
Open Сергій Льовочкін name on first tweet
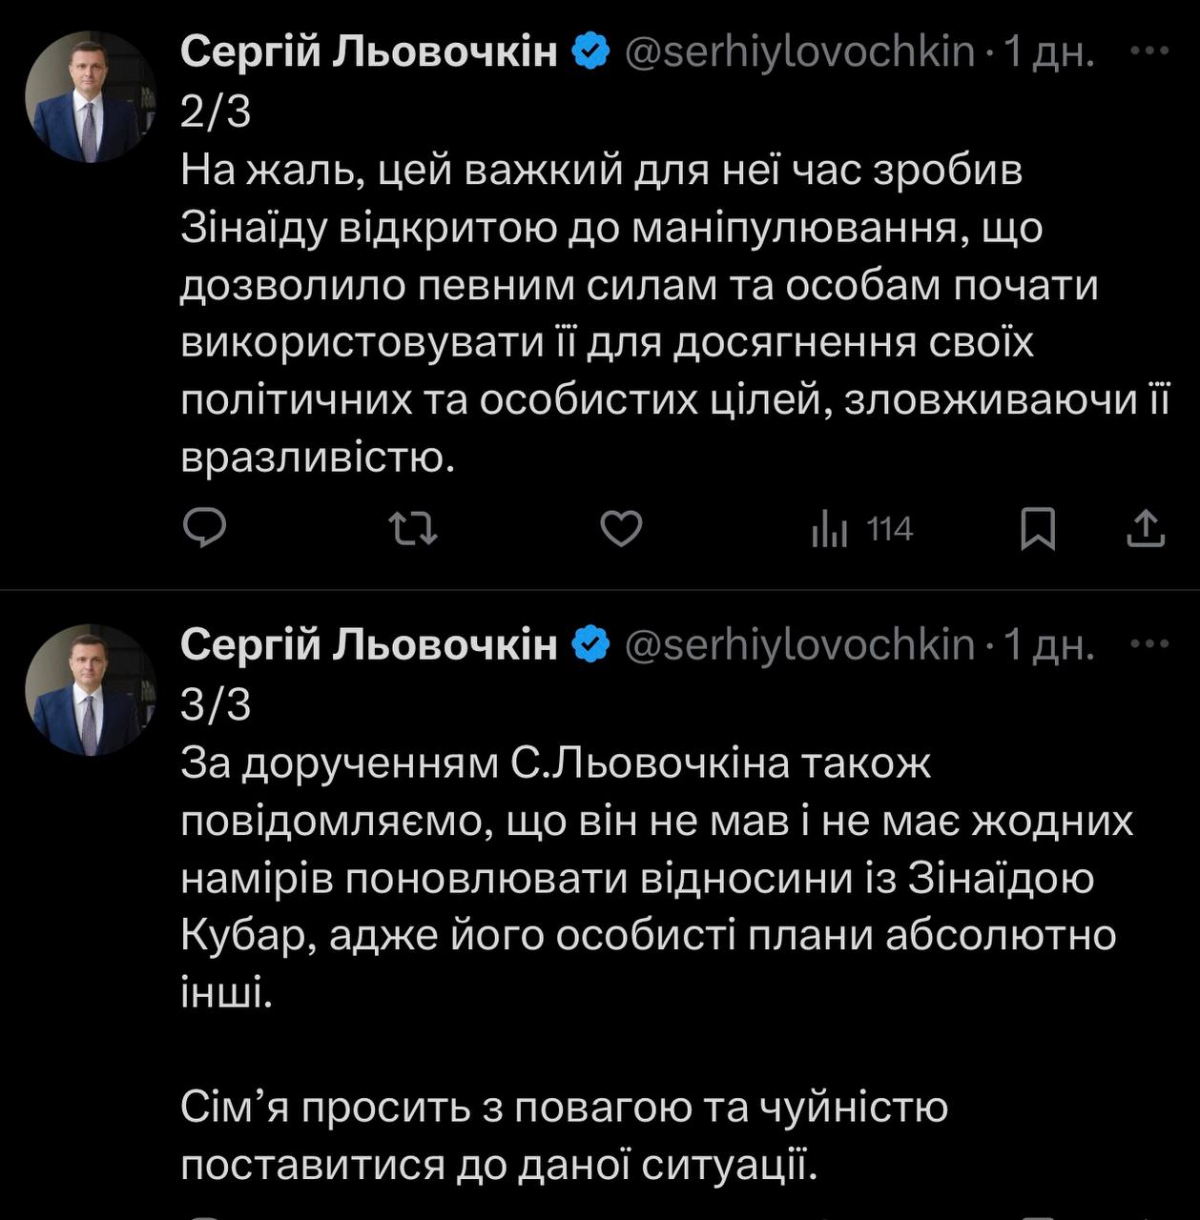[369, 52]
